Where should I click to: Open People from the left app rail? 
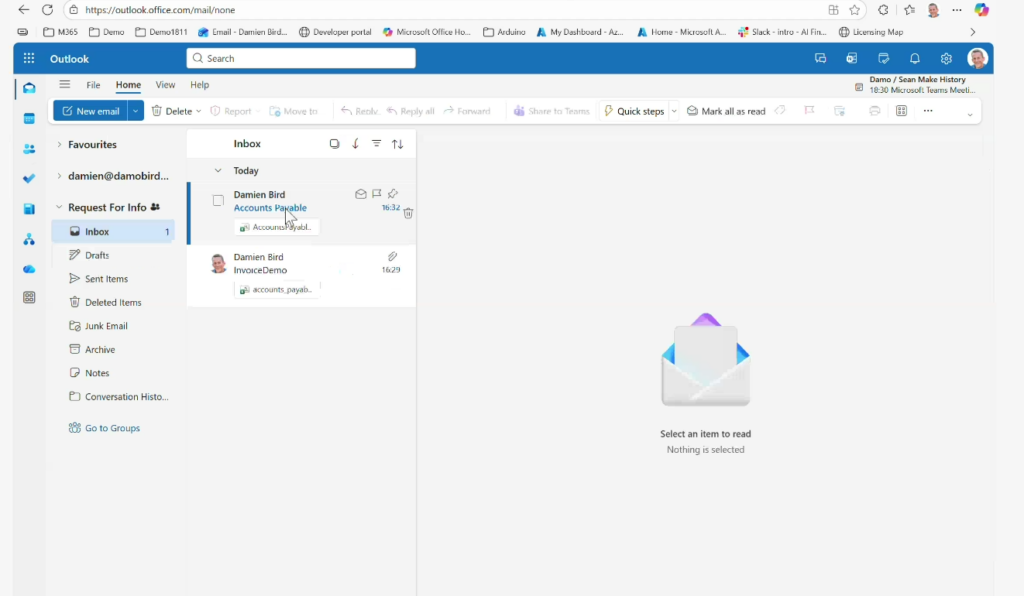(29, 149)
